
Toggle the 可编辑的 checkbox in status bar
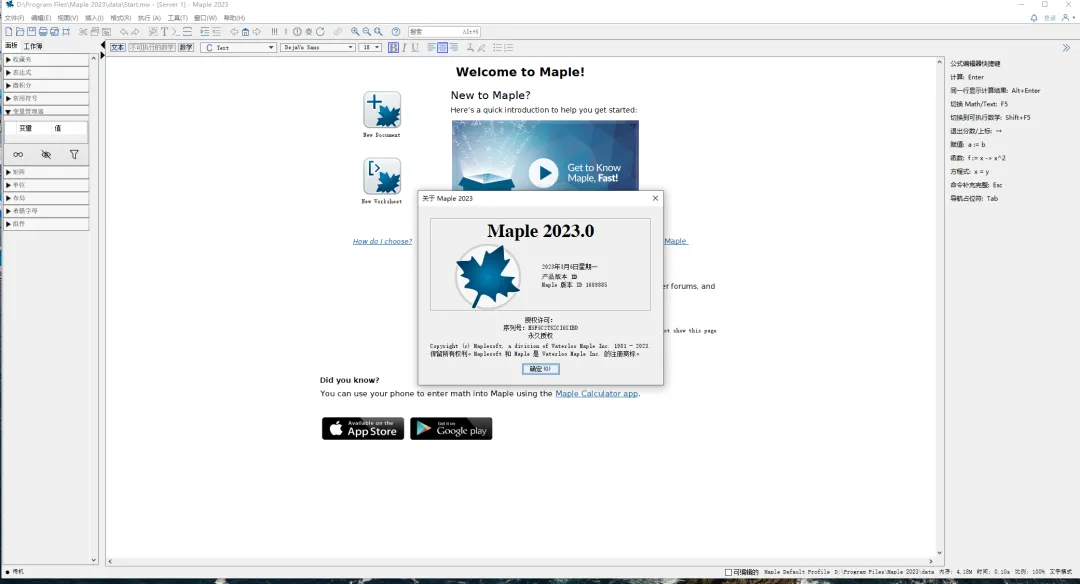tap(729, 572)
